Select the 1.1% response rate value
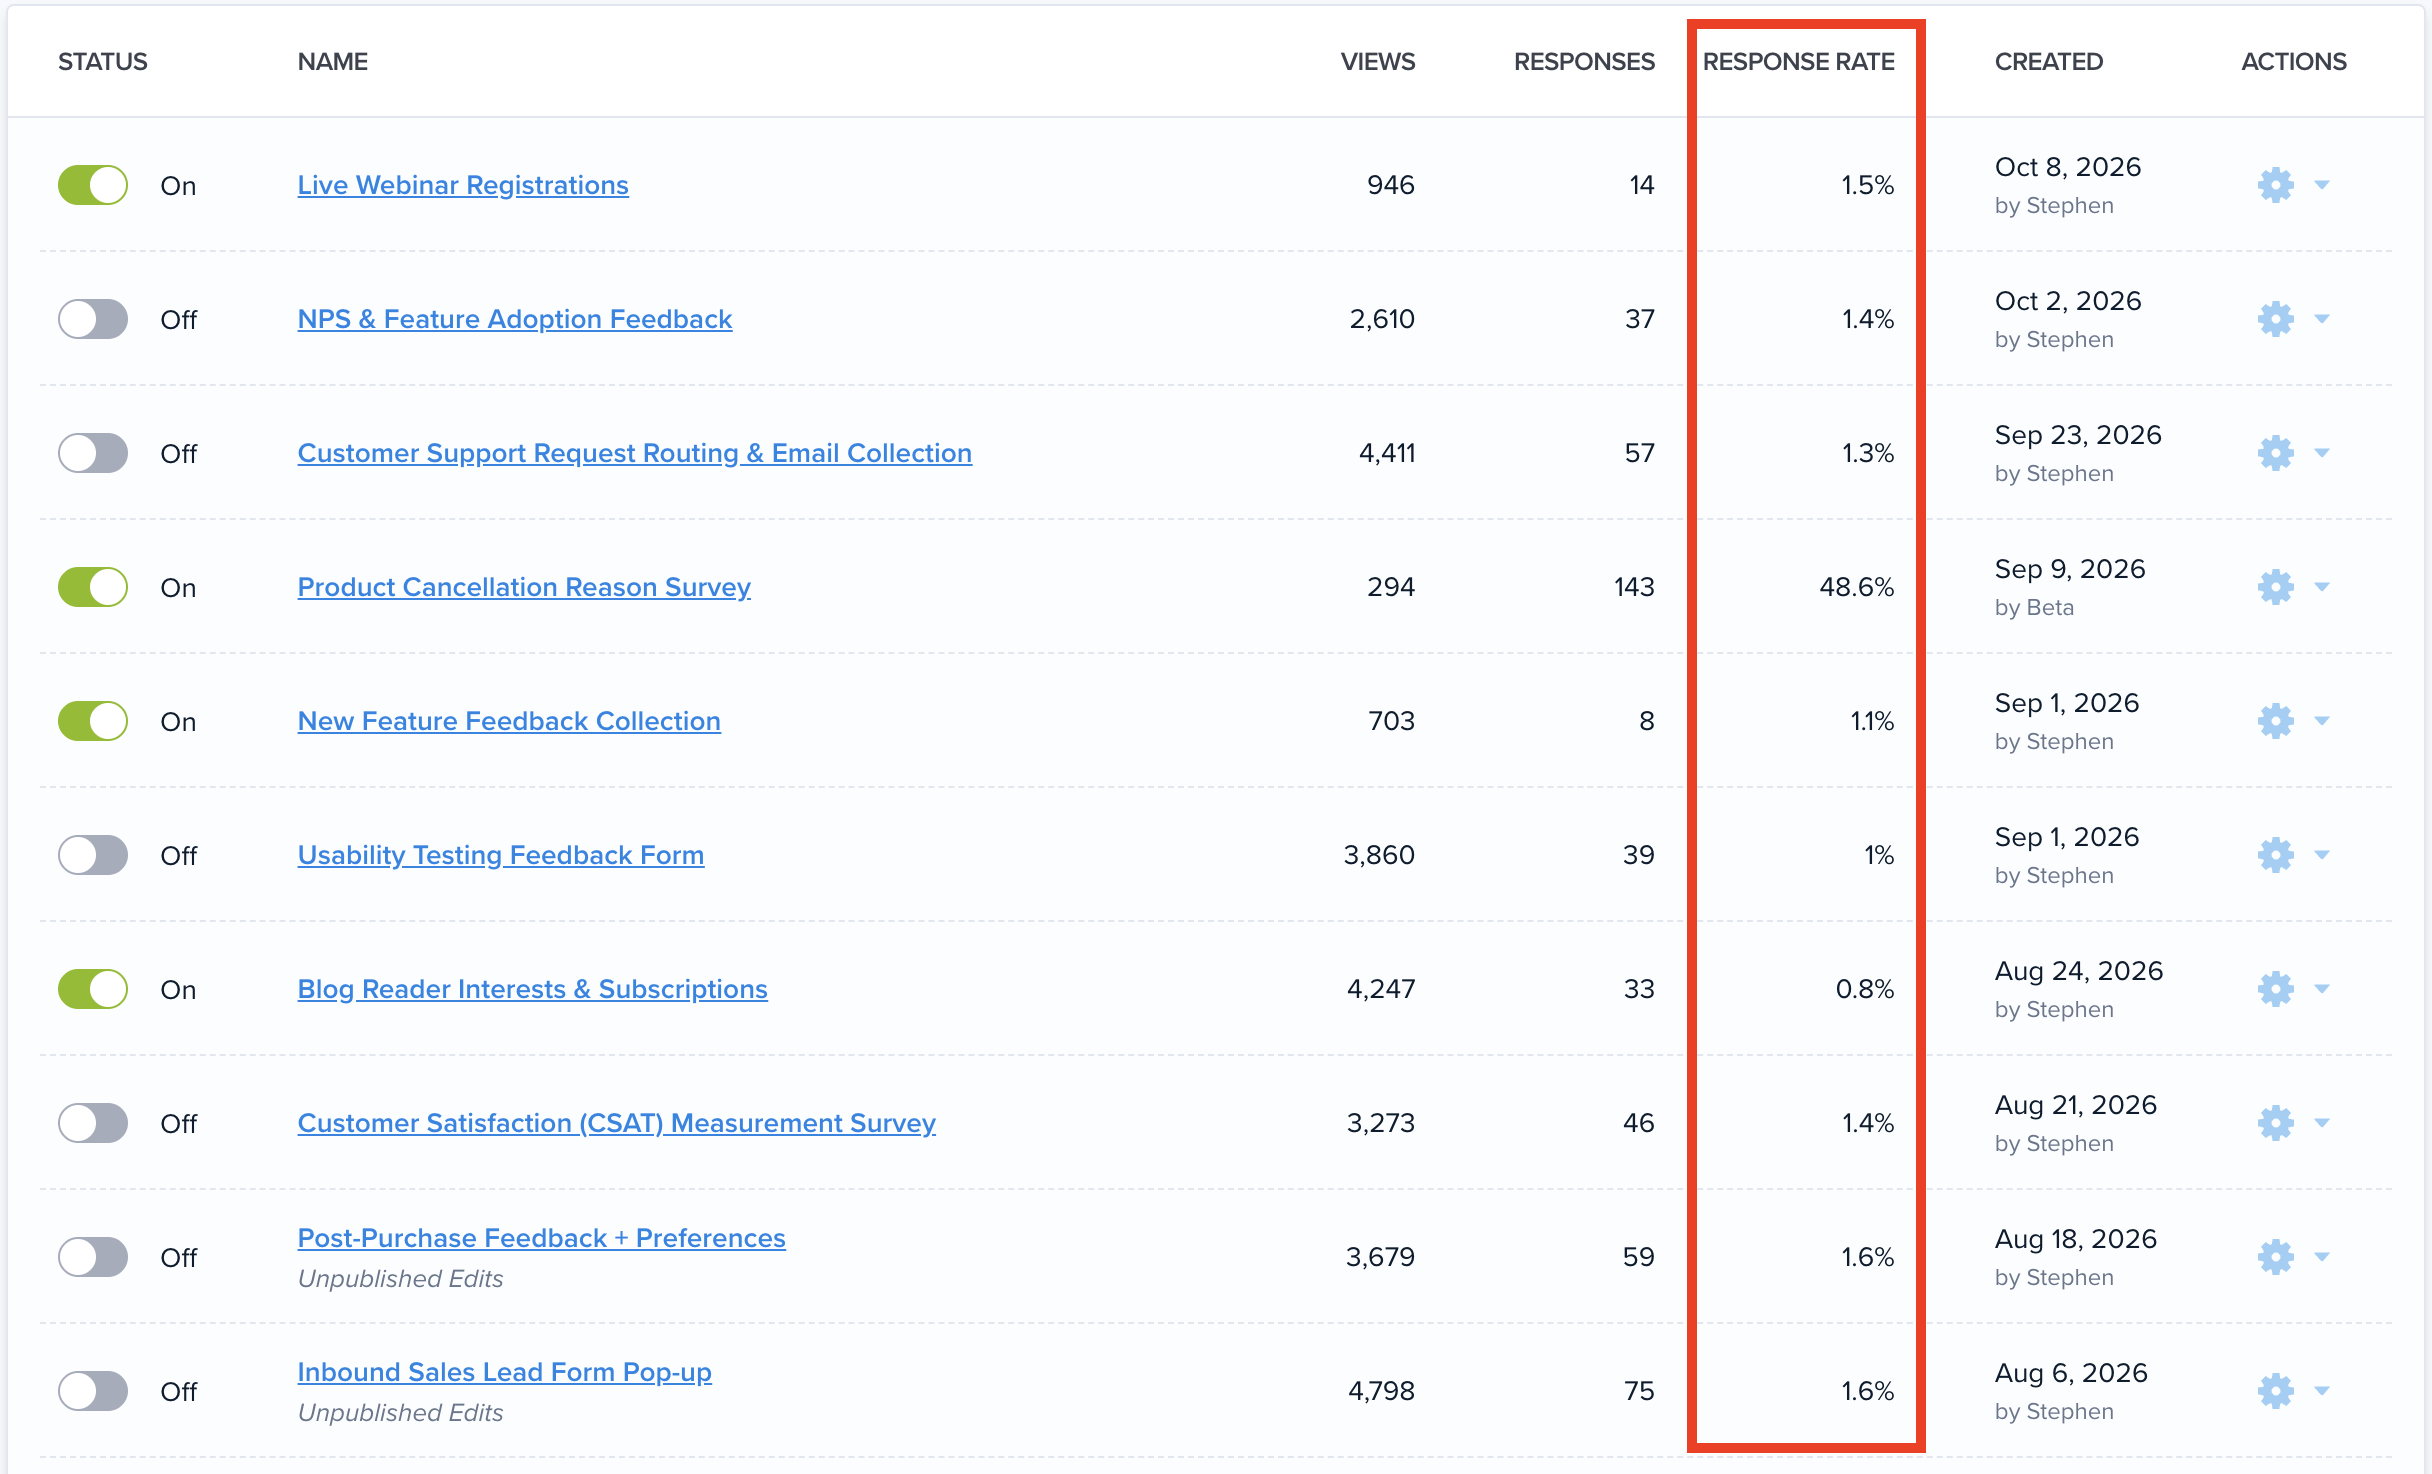This screenshot has width=2432, height=1474. point(1872,721)
